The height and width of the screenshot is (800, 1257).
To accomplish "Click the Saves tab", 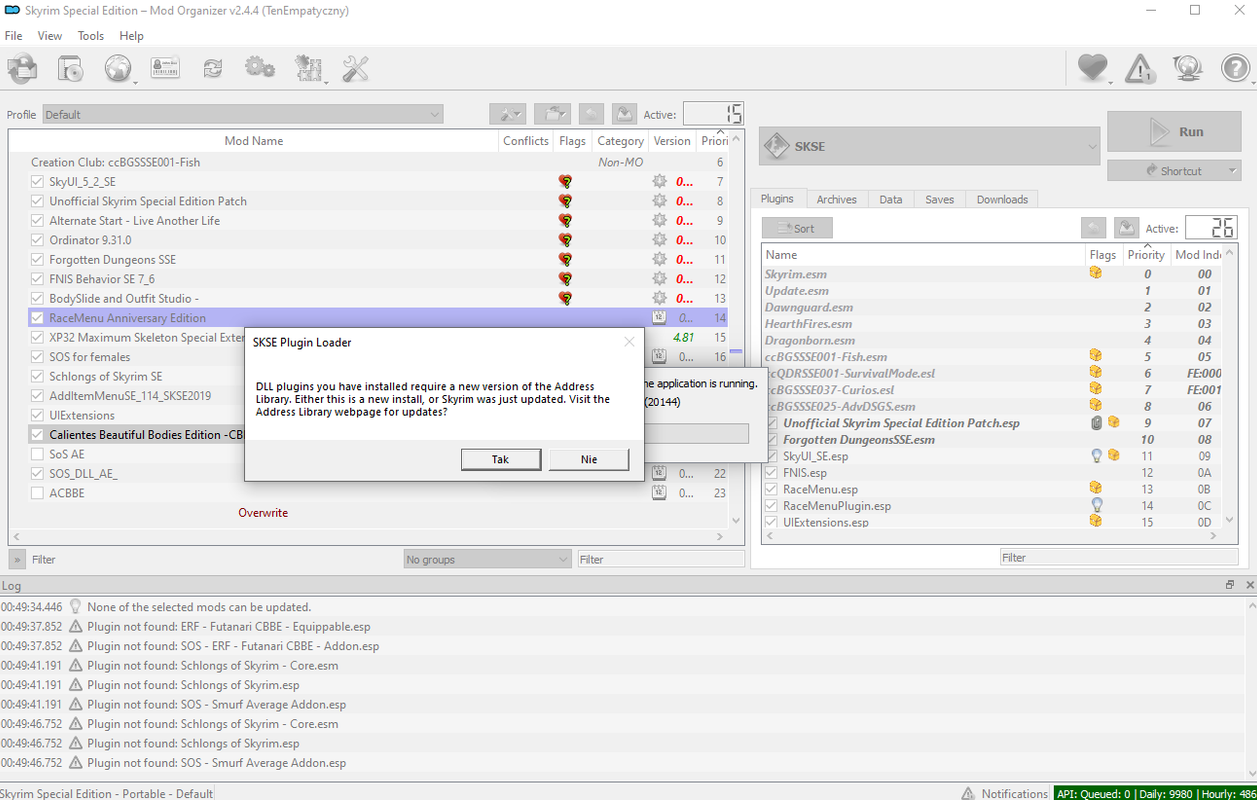I will [939, 199].
